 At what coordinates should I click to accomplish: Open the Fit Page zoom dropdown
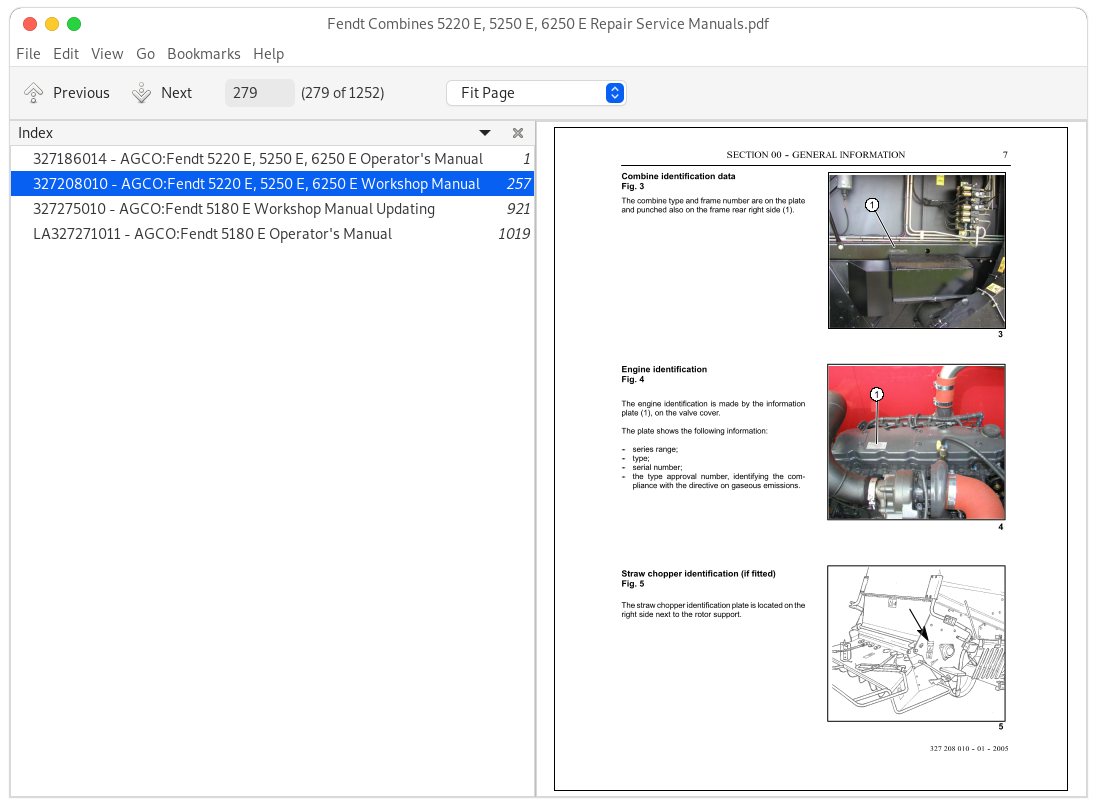(536, 93)
